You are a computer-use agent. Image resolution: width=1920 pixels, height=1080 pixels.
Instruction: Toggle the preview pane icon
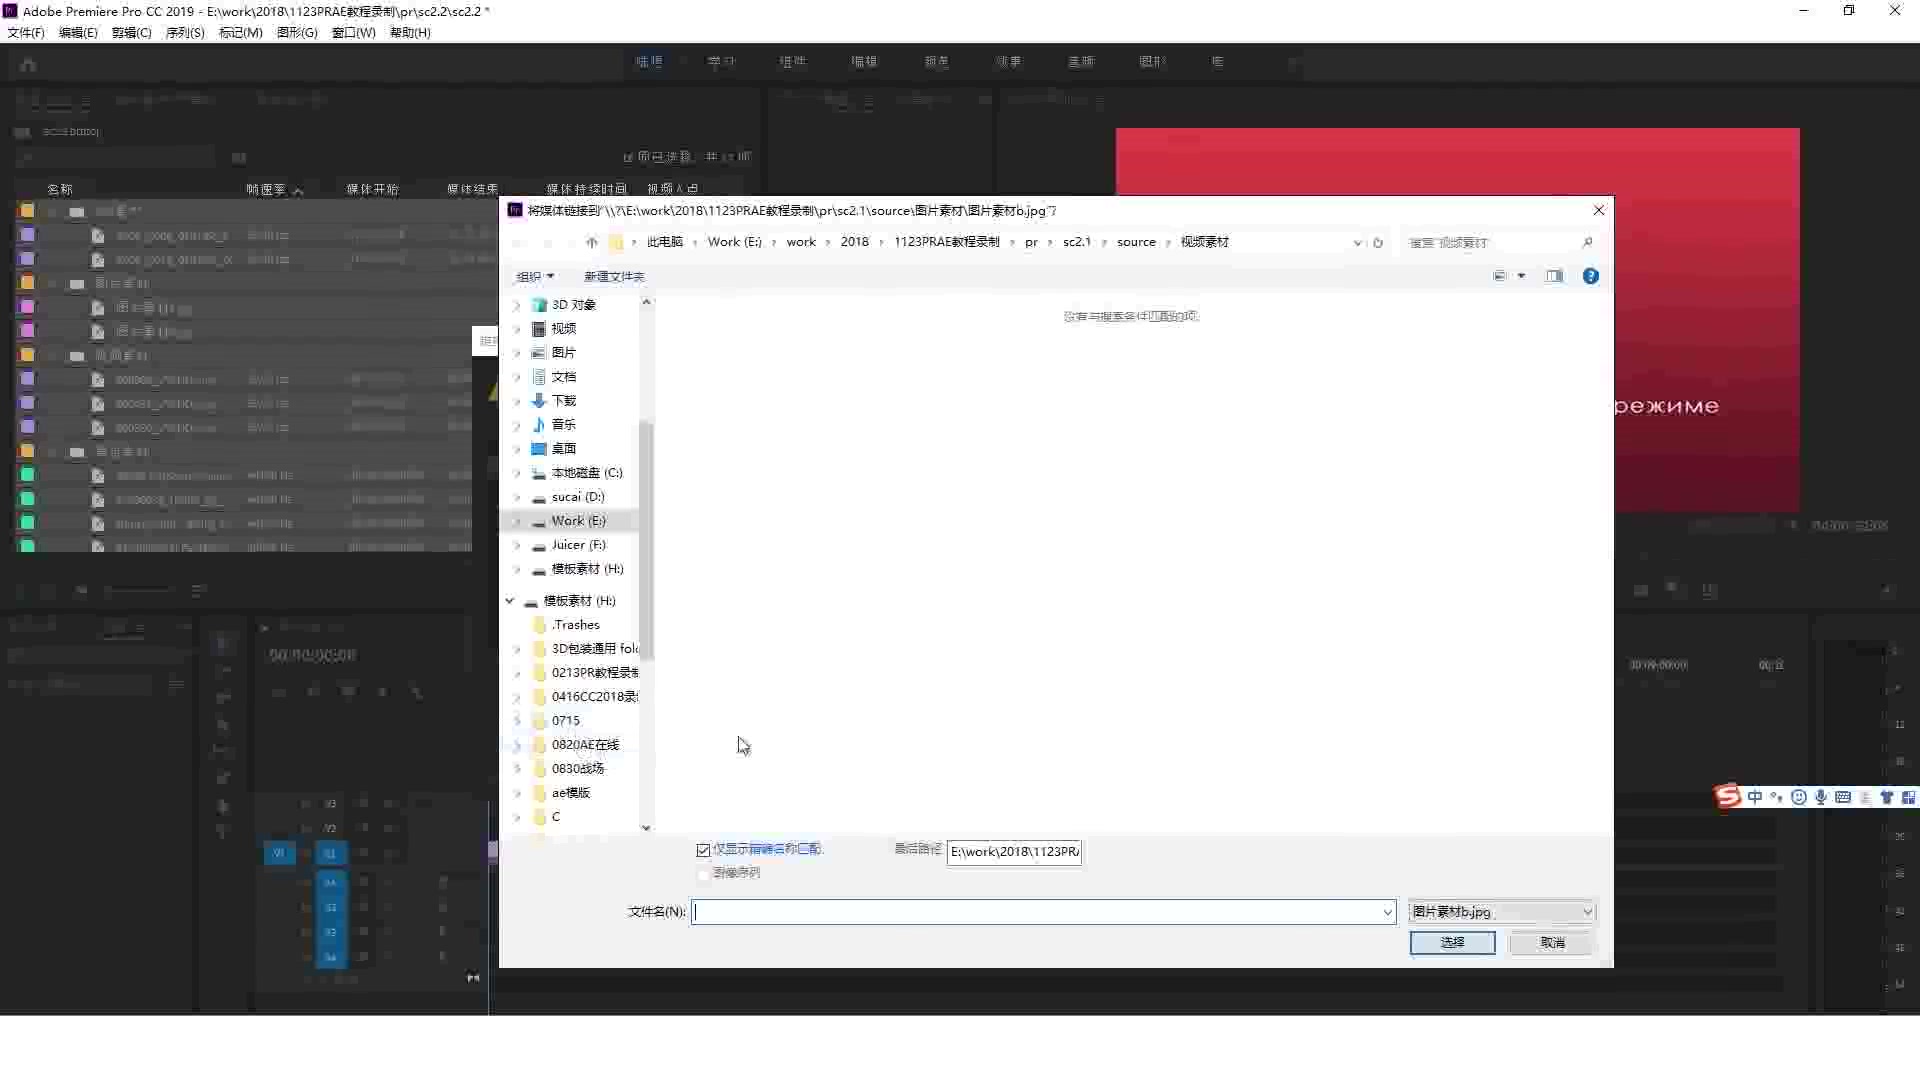1554,276
